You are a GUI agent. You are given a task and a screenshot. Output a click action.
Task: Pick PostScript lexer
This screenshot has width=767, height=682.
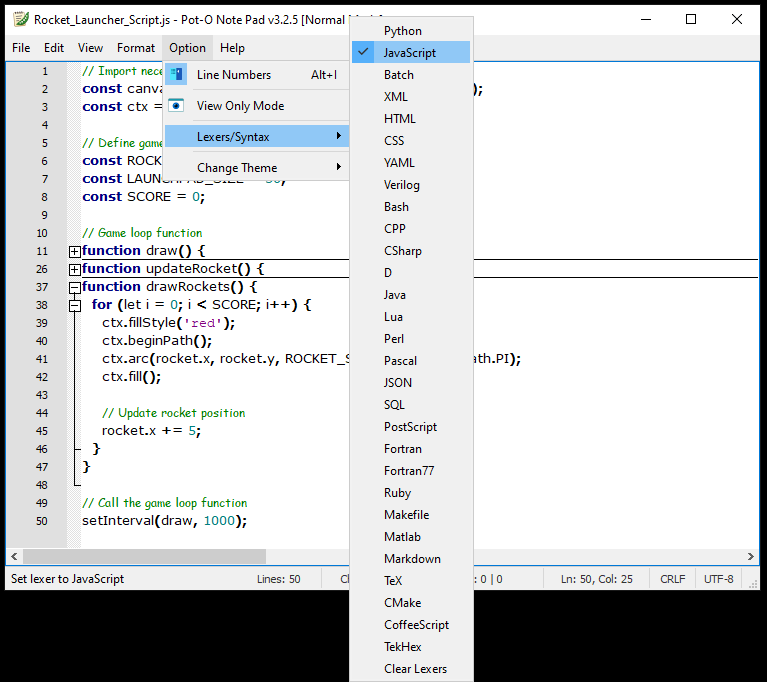(x=411, y=427)
